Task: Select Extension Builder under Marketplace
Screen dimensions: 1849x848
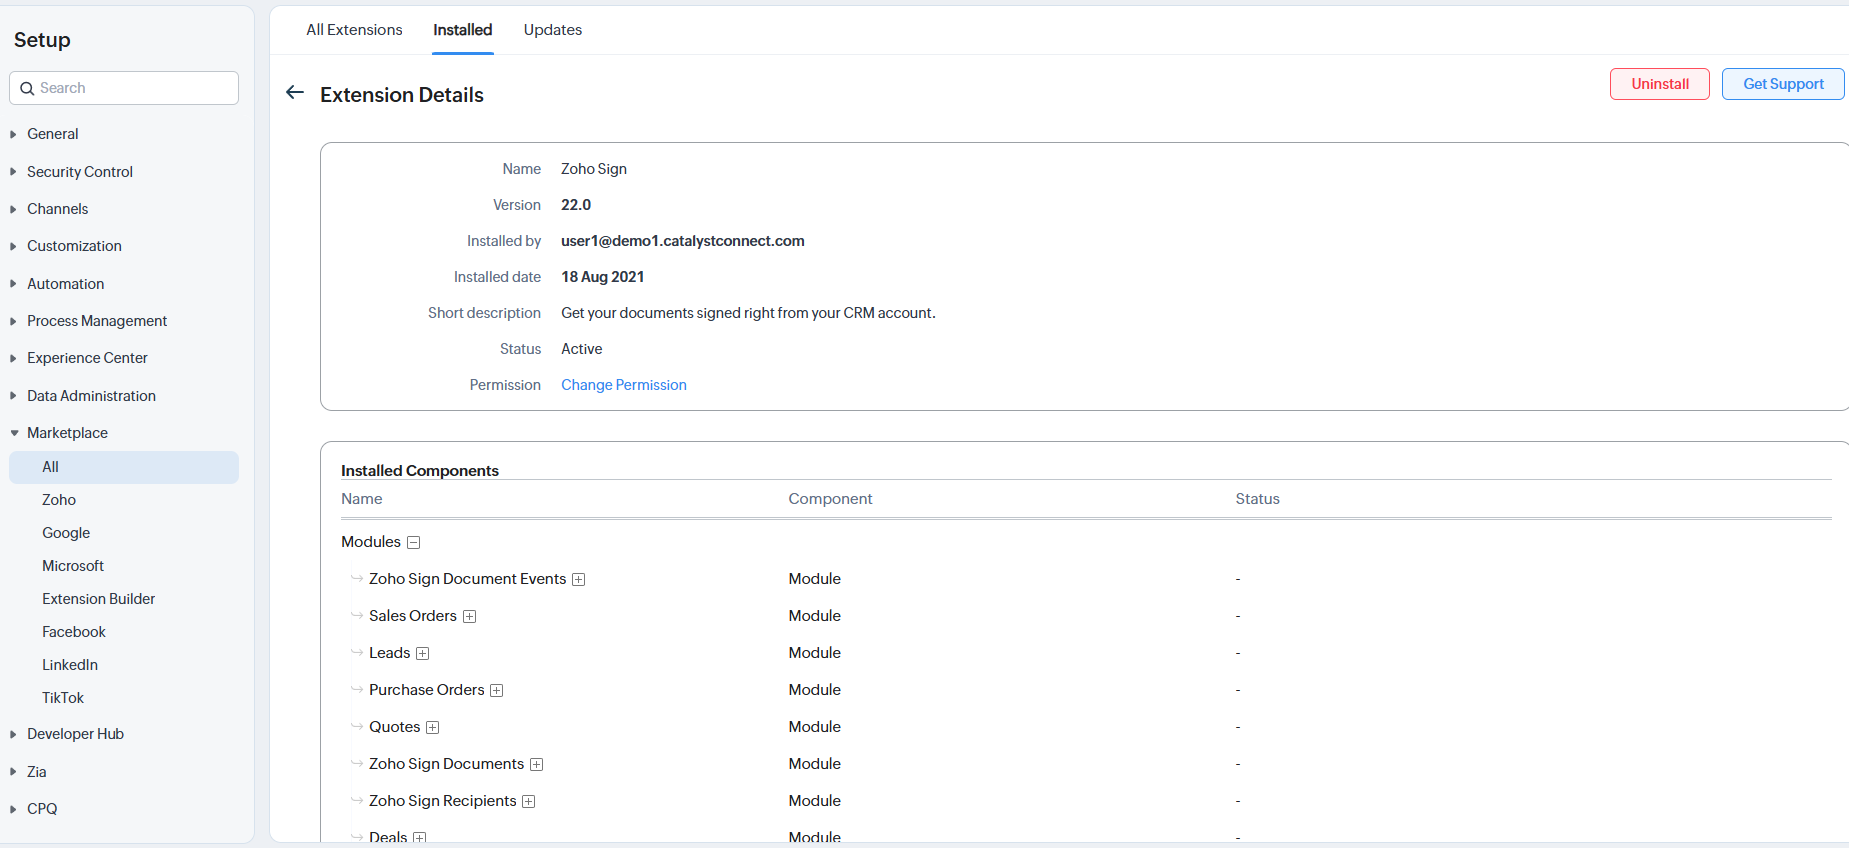Action: click(x=98, y=599)
